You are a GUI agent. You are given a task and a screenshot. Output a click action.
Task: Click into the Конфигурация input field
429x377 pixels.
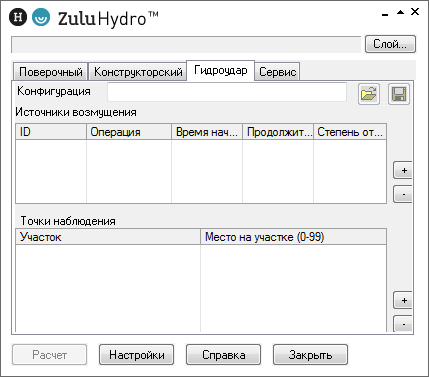click(227, 92)
